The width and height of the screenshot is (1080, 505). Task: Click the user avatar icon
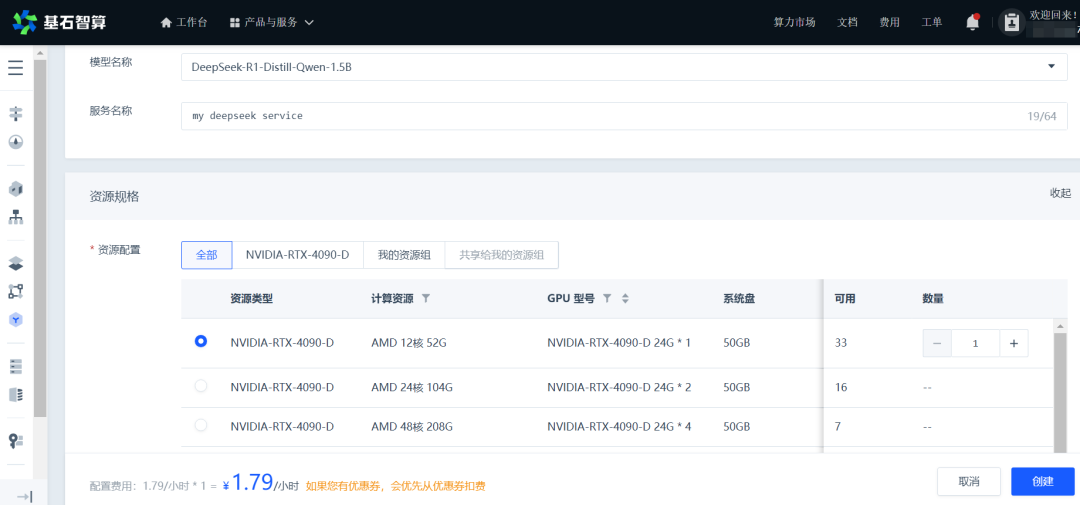(1011, 22)
